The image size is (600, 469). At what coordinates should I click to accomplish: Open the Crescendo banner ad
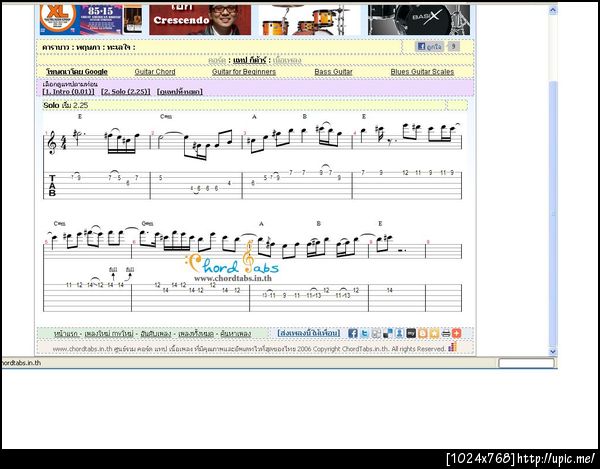tap(200, 19)
